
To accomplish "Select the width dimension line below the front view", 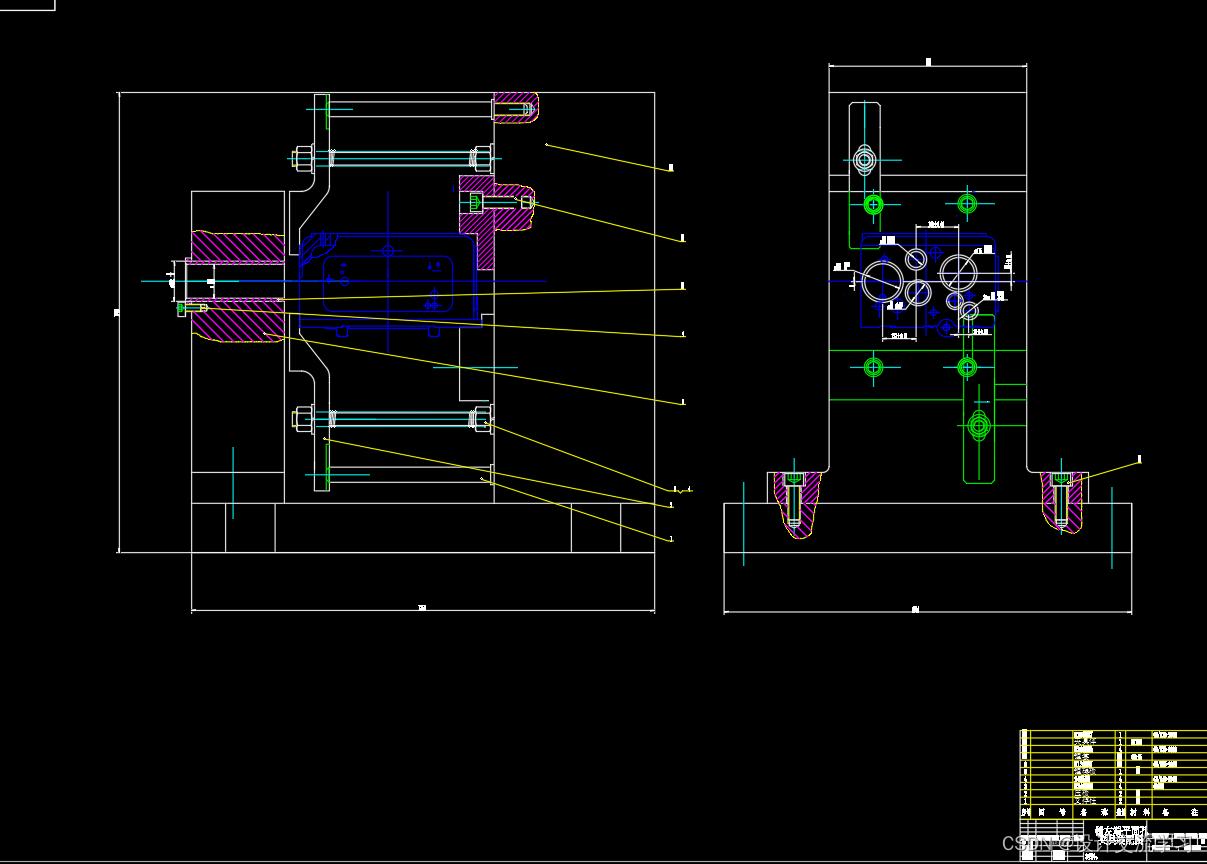I will pyautogui.click(x=423, y=609).
